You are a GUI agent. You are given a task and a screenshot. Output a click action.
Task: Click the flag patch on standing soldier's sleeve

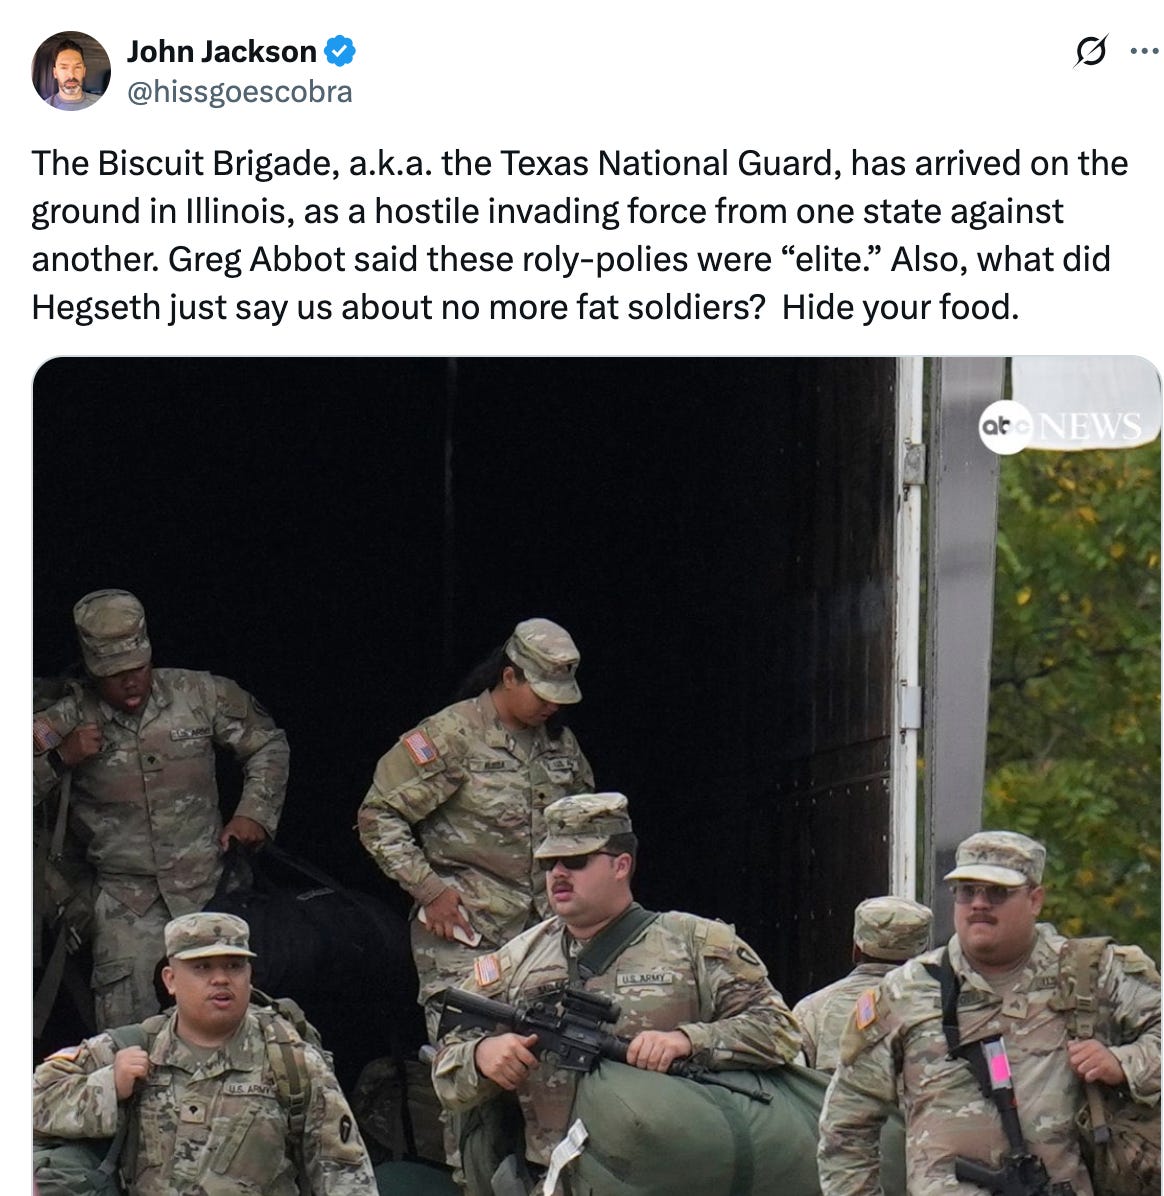pos(420,747)
